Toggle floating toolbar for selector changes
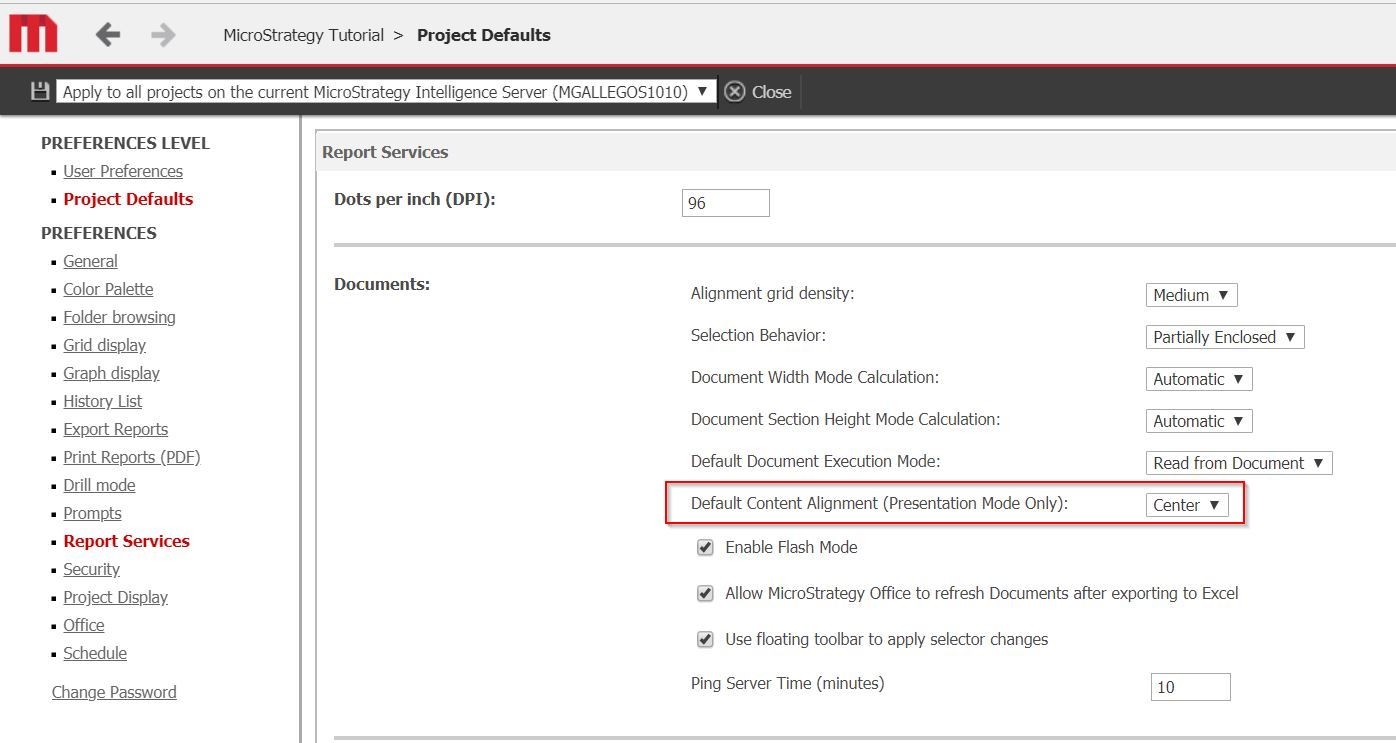This screenshot has height=743, width=1396. click(705, 640)
